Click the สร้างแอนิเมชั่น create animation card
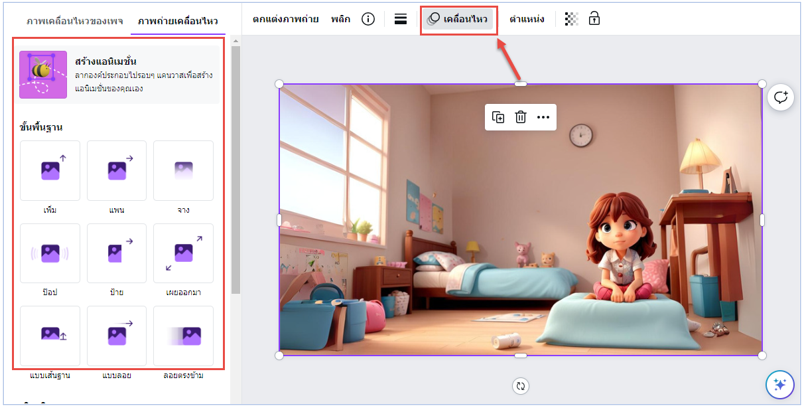This screenshot has height=407, width=804. tap(118, 75)
